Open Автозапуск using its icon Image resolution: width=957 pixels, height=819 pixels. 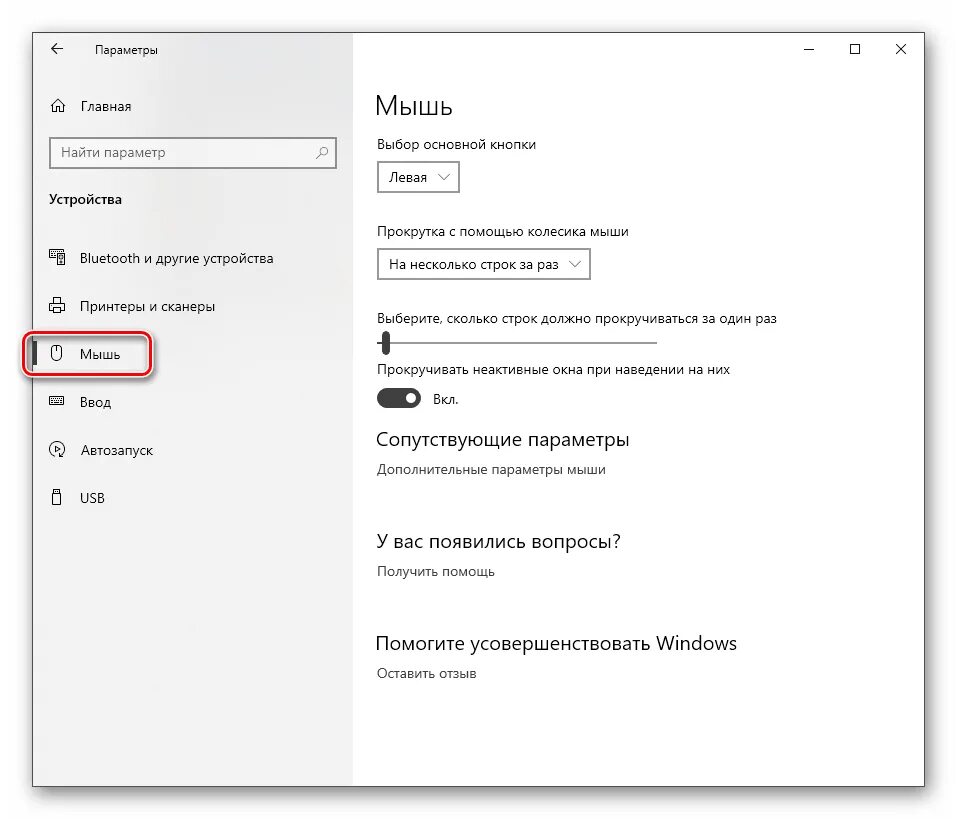click(x=57, y=449)
